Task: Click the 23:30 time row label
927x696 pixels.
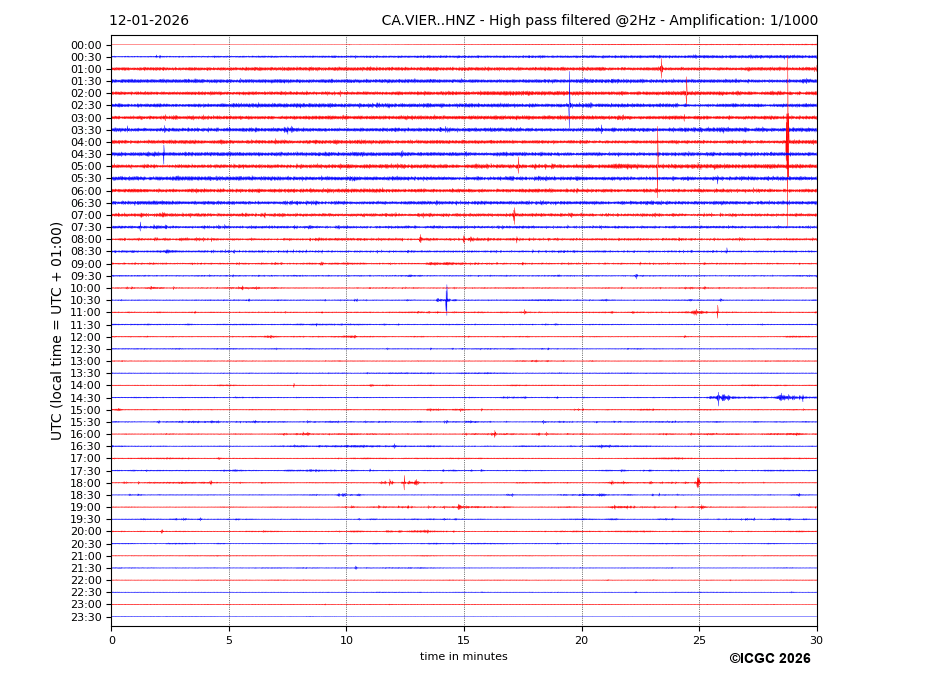Action: point(86,617)
